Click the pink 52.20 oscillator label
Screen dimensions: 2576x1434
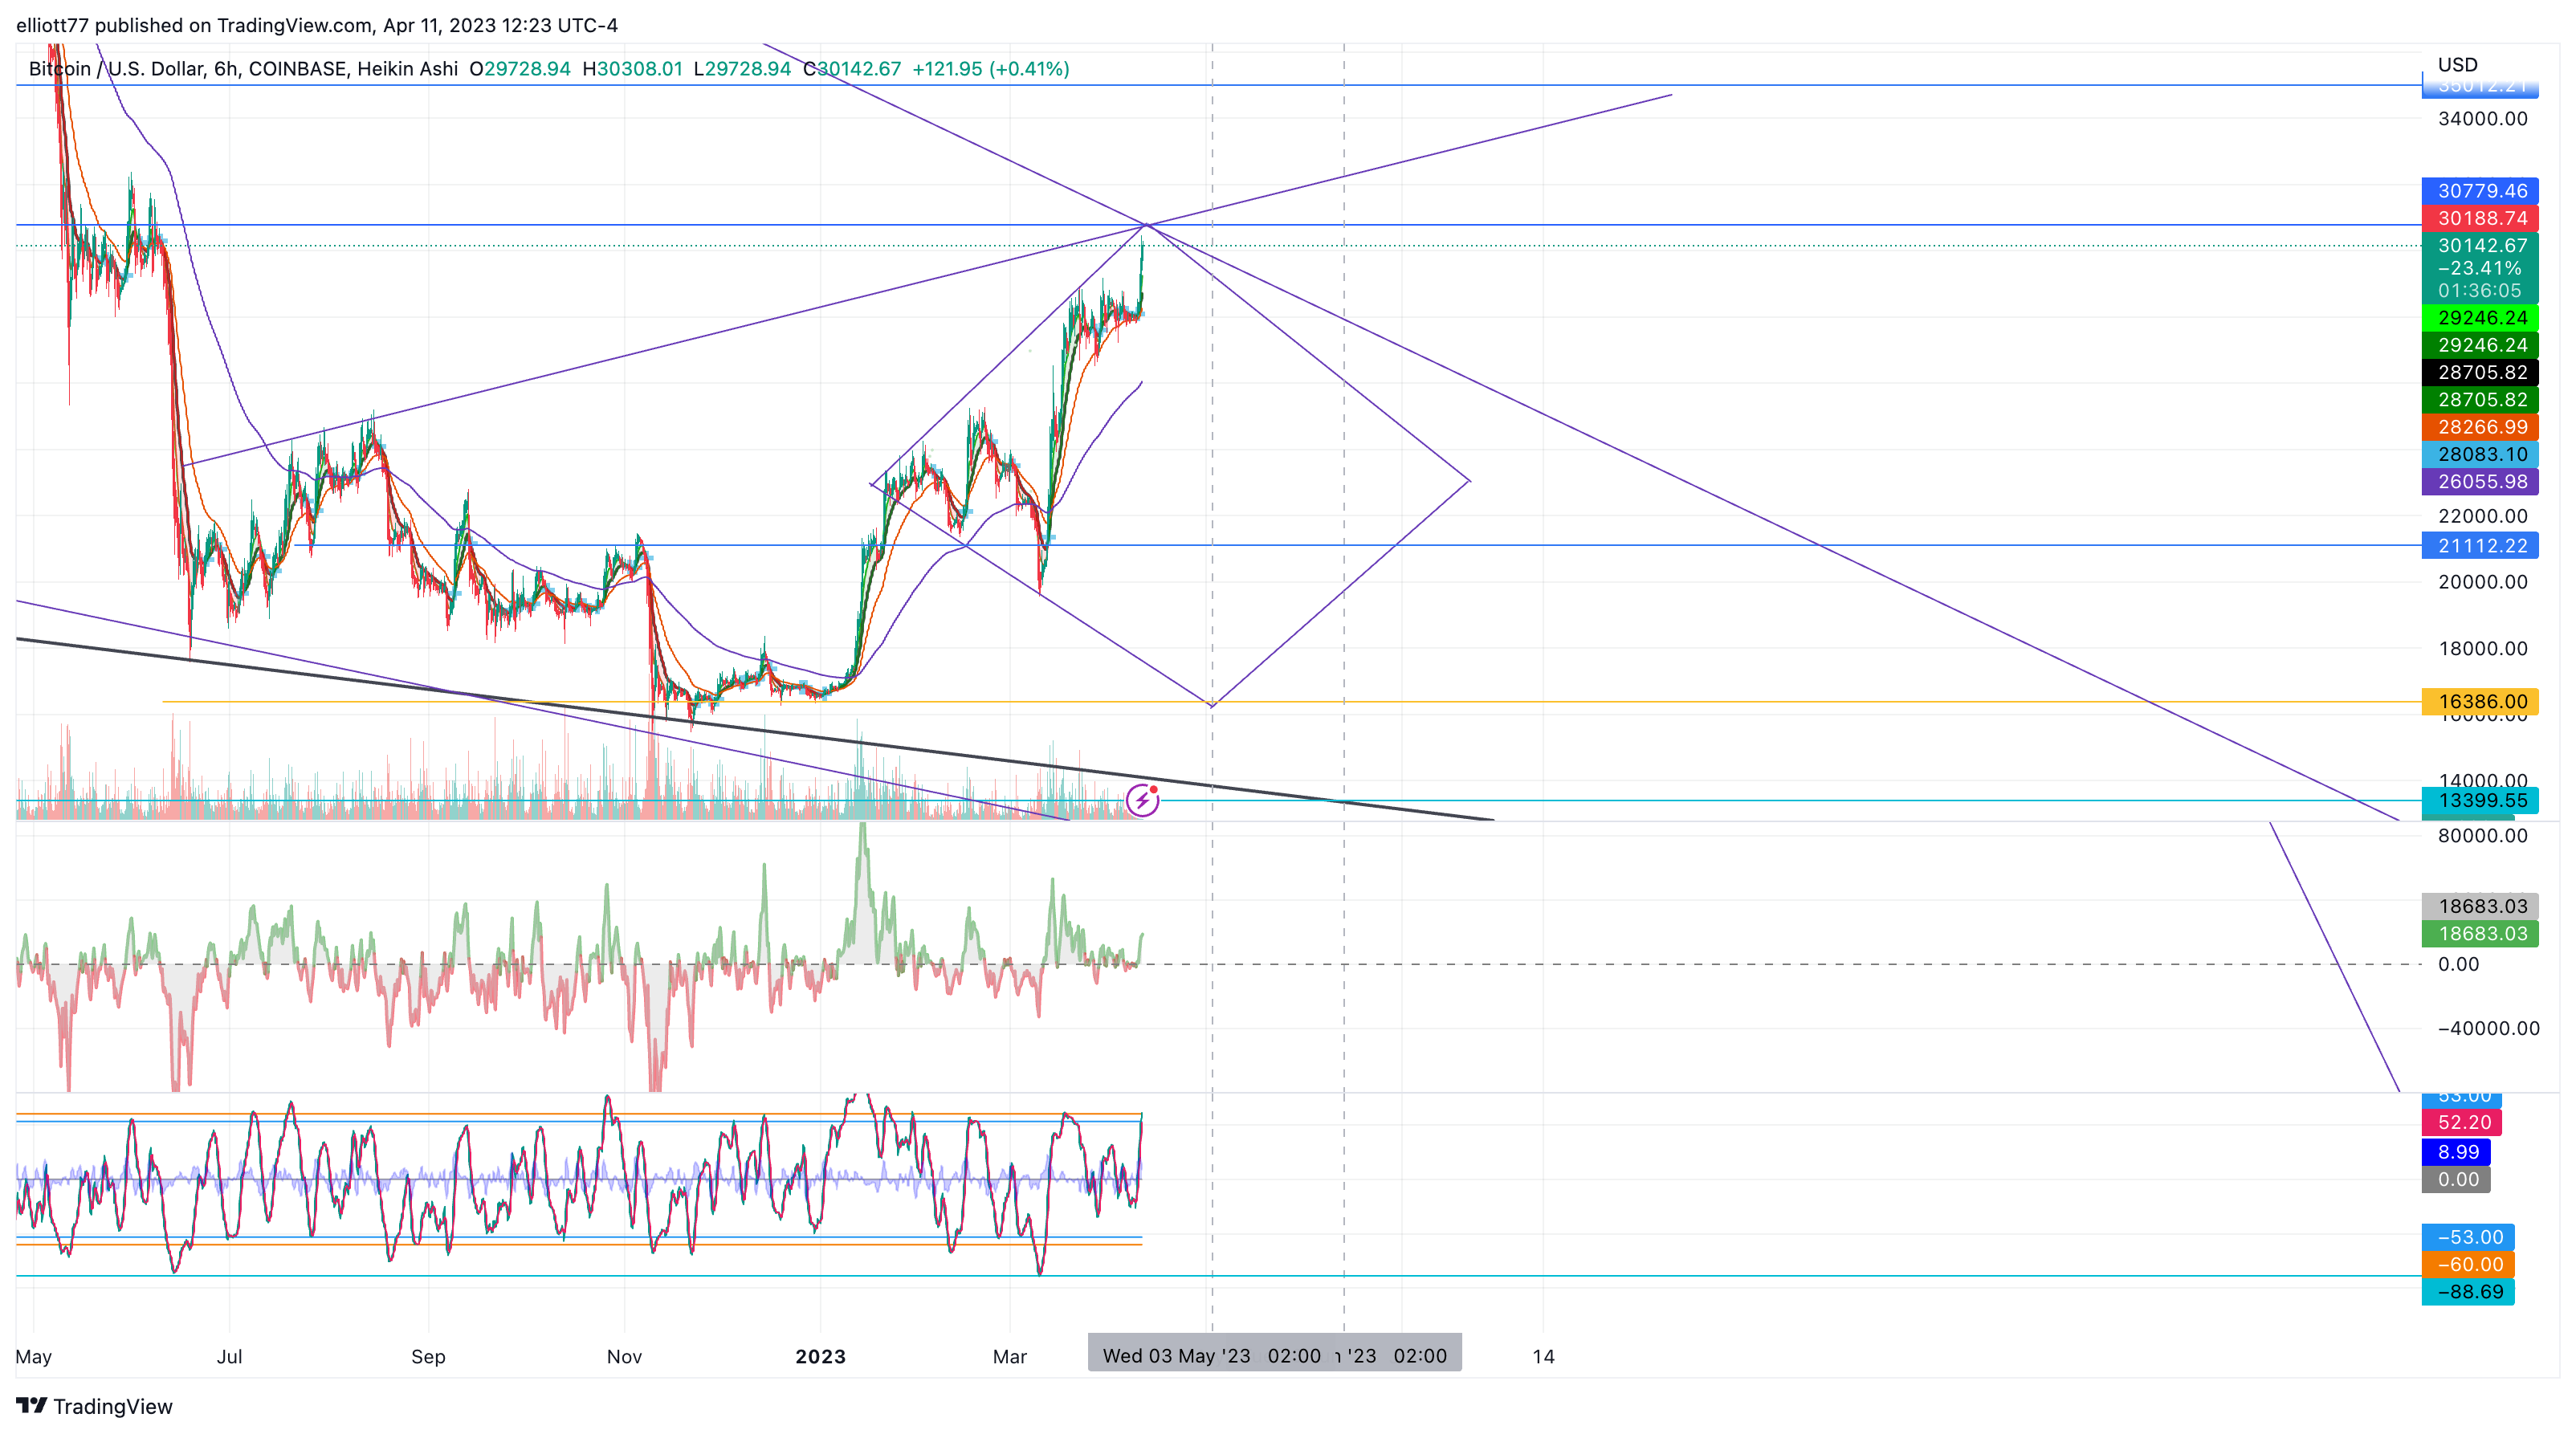[2462, 1122]
